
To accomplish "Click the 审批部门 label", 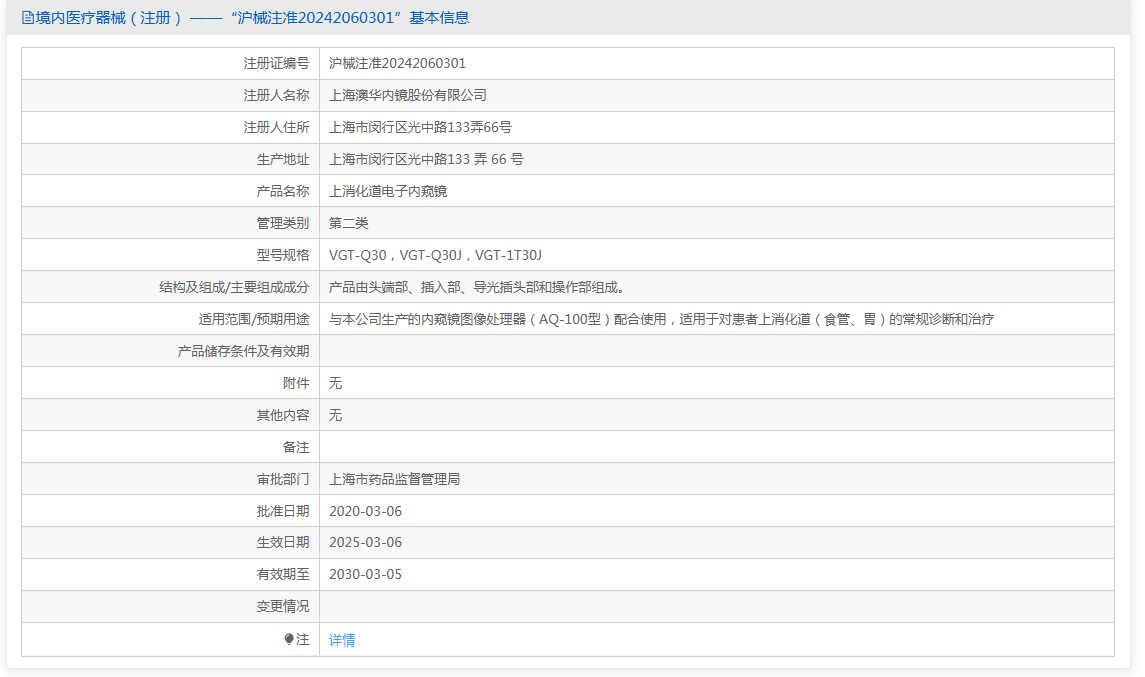I will coord(283,479).
